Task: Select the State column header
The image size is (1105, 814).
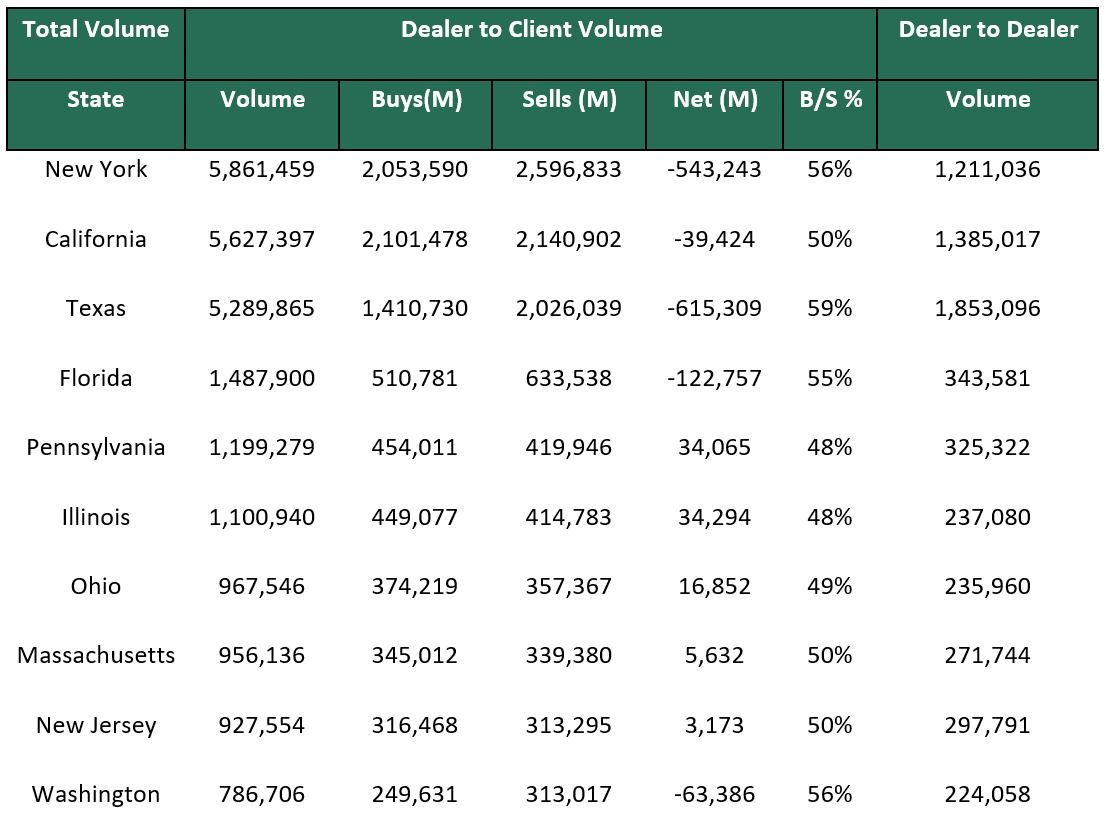Action: (x=95, y=99)
